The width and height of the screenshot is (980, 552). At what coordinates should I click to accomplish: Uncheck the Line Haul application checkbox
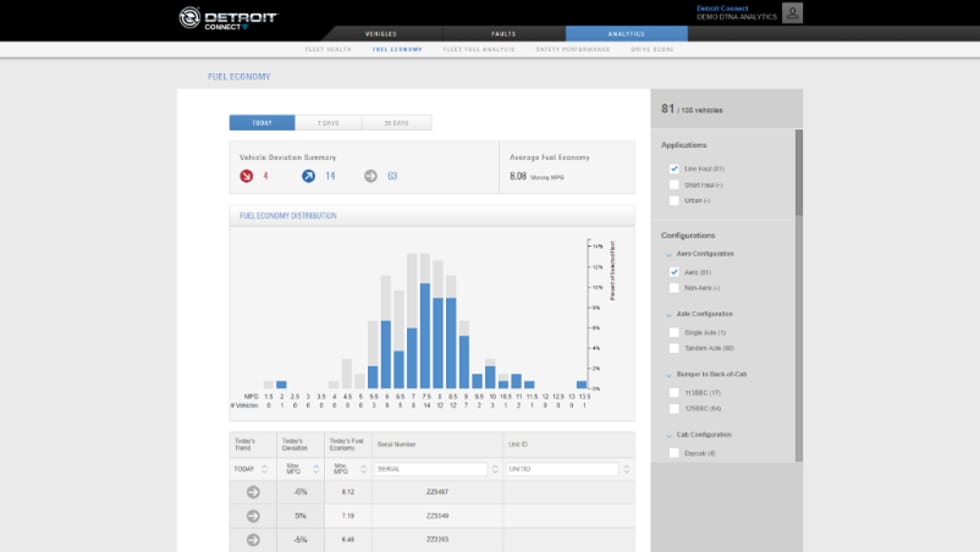pyautogui.click(x=674, y=169)
